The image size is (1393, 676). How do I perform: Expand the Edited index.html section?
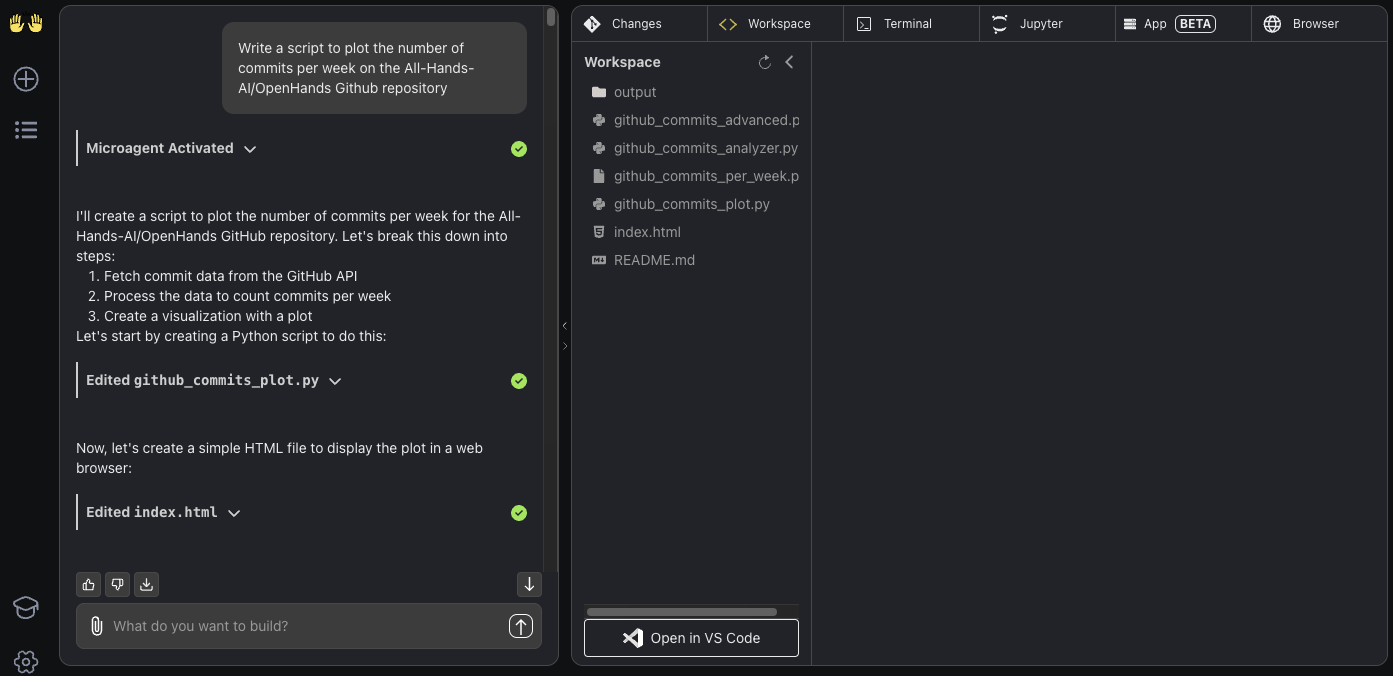(x=234, y=513)
